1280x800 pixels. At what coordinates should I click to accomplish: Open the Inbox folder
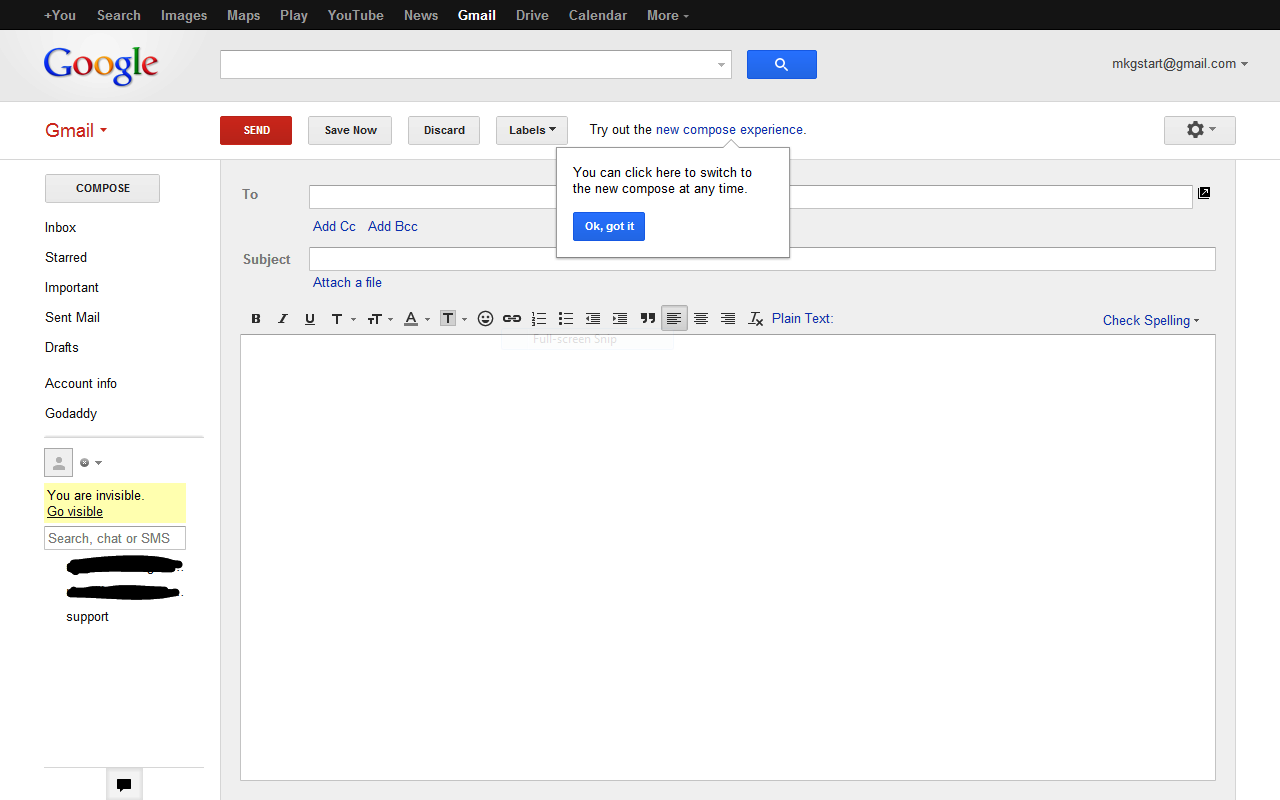pyautogui.click(x=61, y=228)
